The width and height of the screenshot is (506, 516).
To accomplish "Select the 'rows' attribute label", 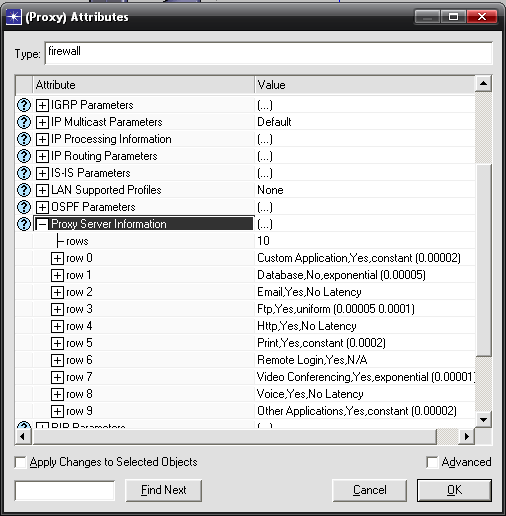I will click(77, 241).
